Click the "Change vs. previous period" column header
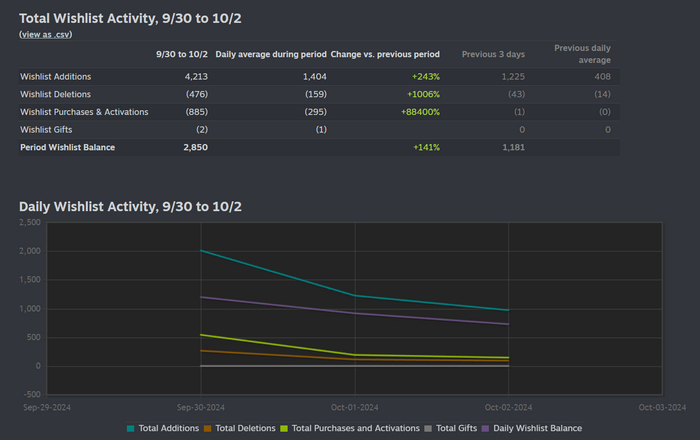Image resolution: width=700 pixels, height=440 pixels. coord(385,54)
